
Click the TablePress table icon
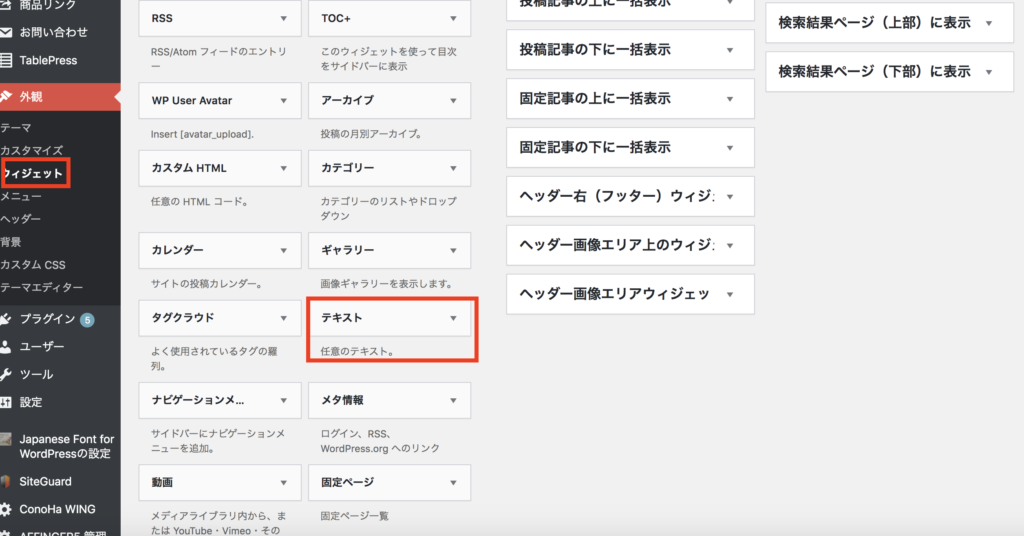pos(6,60)
